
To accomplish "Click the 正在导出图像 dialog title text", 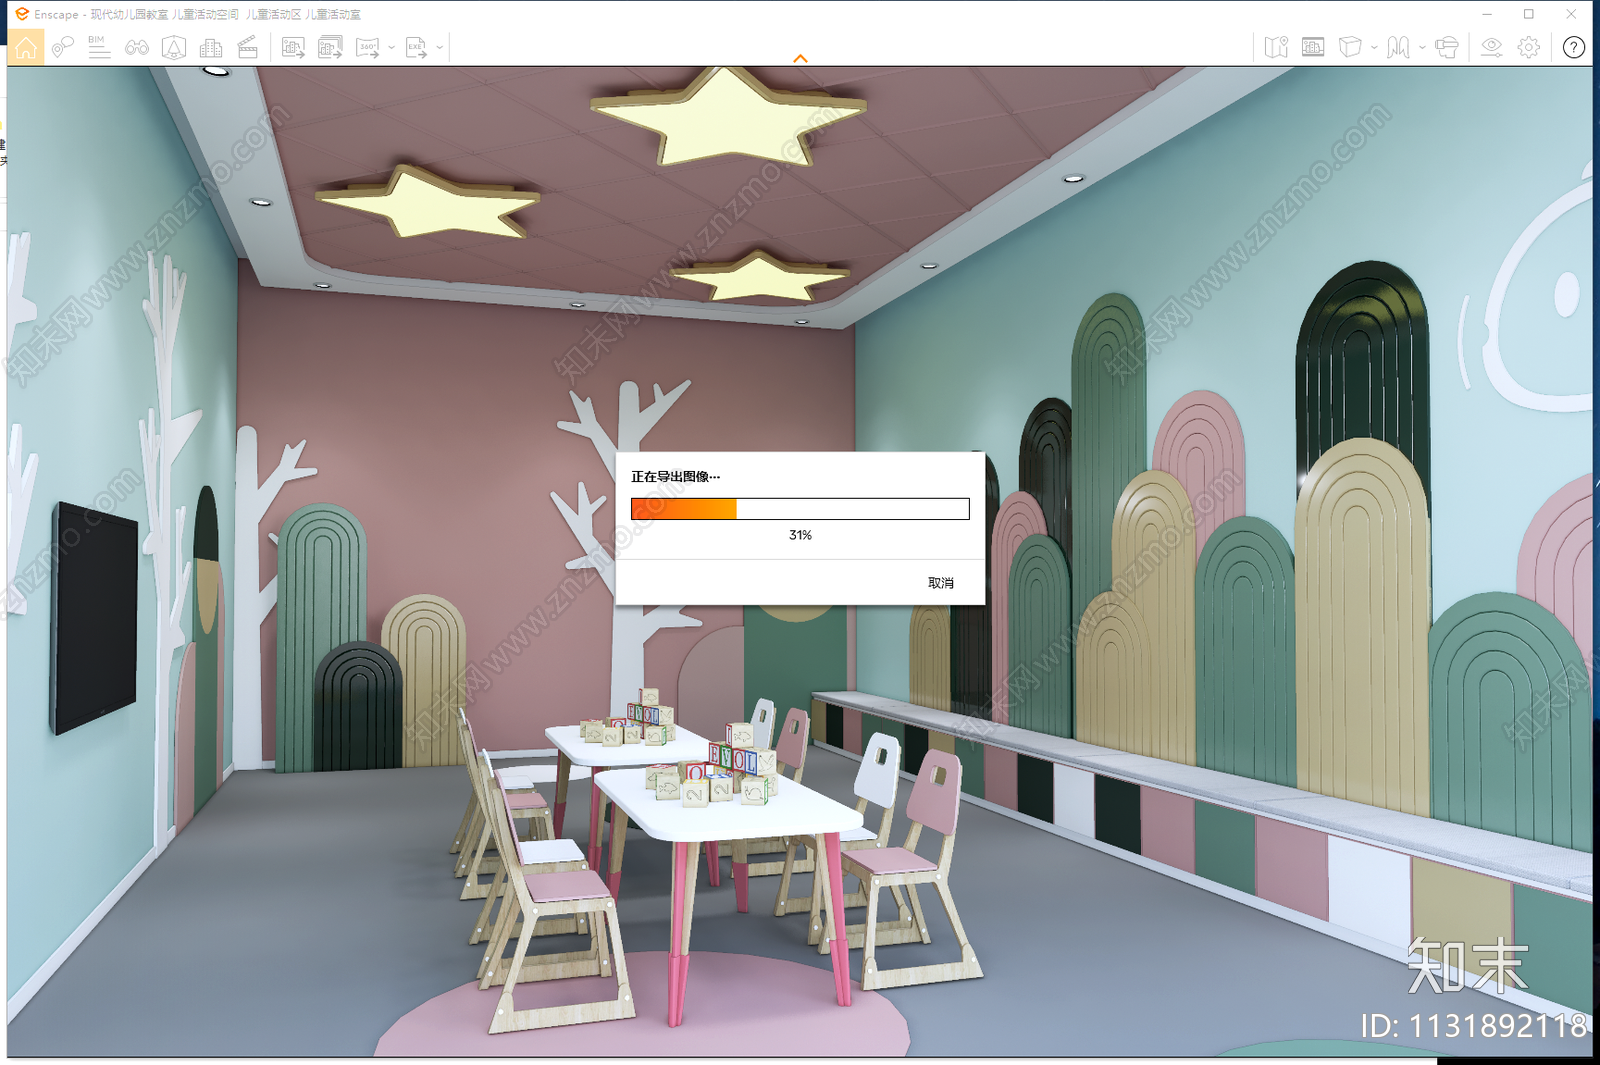I will 676,477.
